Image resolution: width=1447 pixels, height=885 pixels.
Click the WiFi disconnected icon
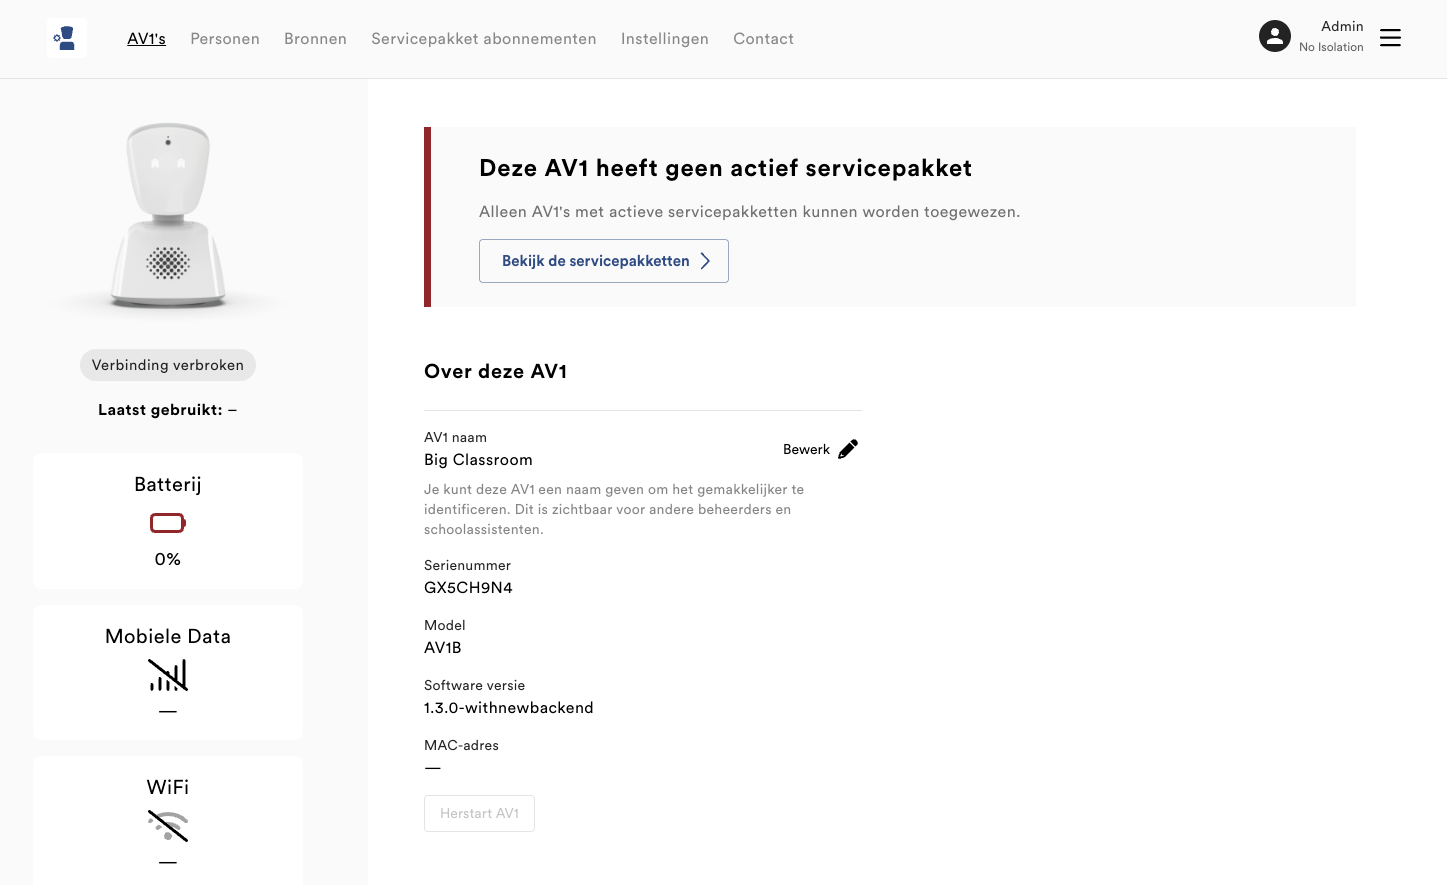pyautogui.click(x=168, y=826)
